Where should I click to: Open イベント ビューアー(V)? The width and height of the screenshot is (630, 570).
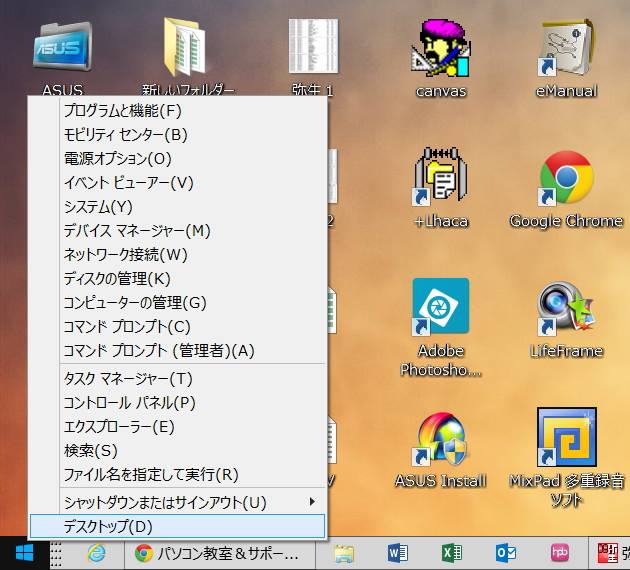pos(177,183)
